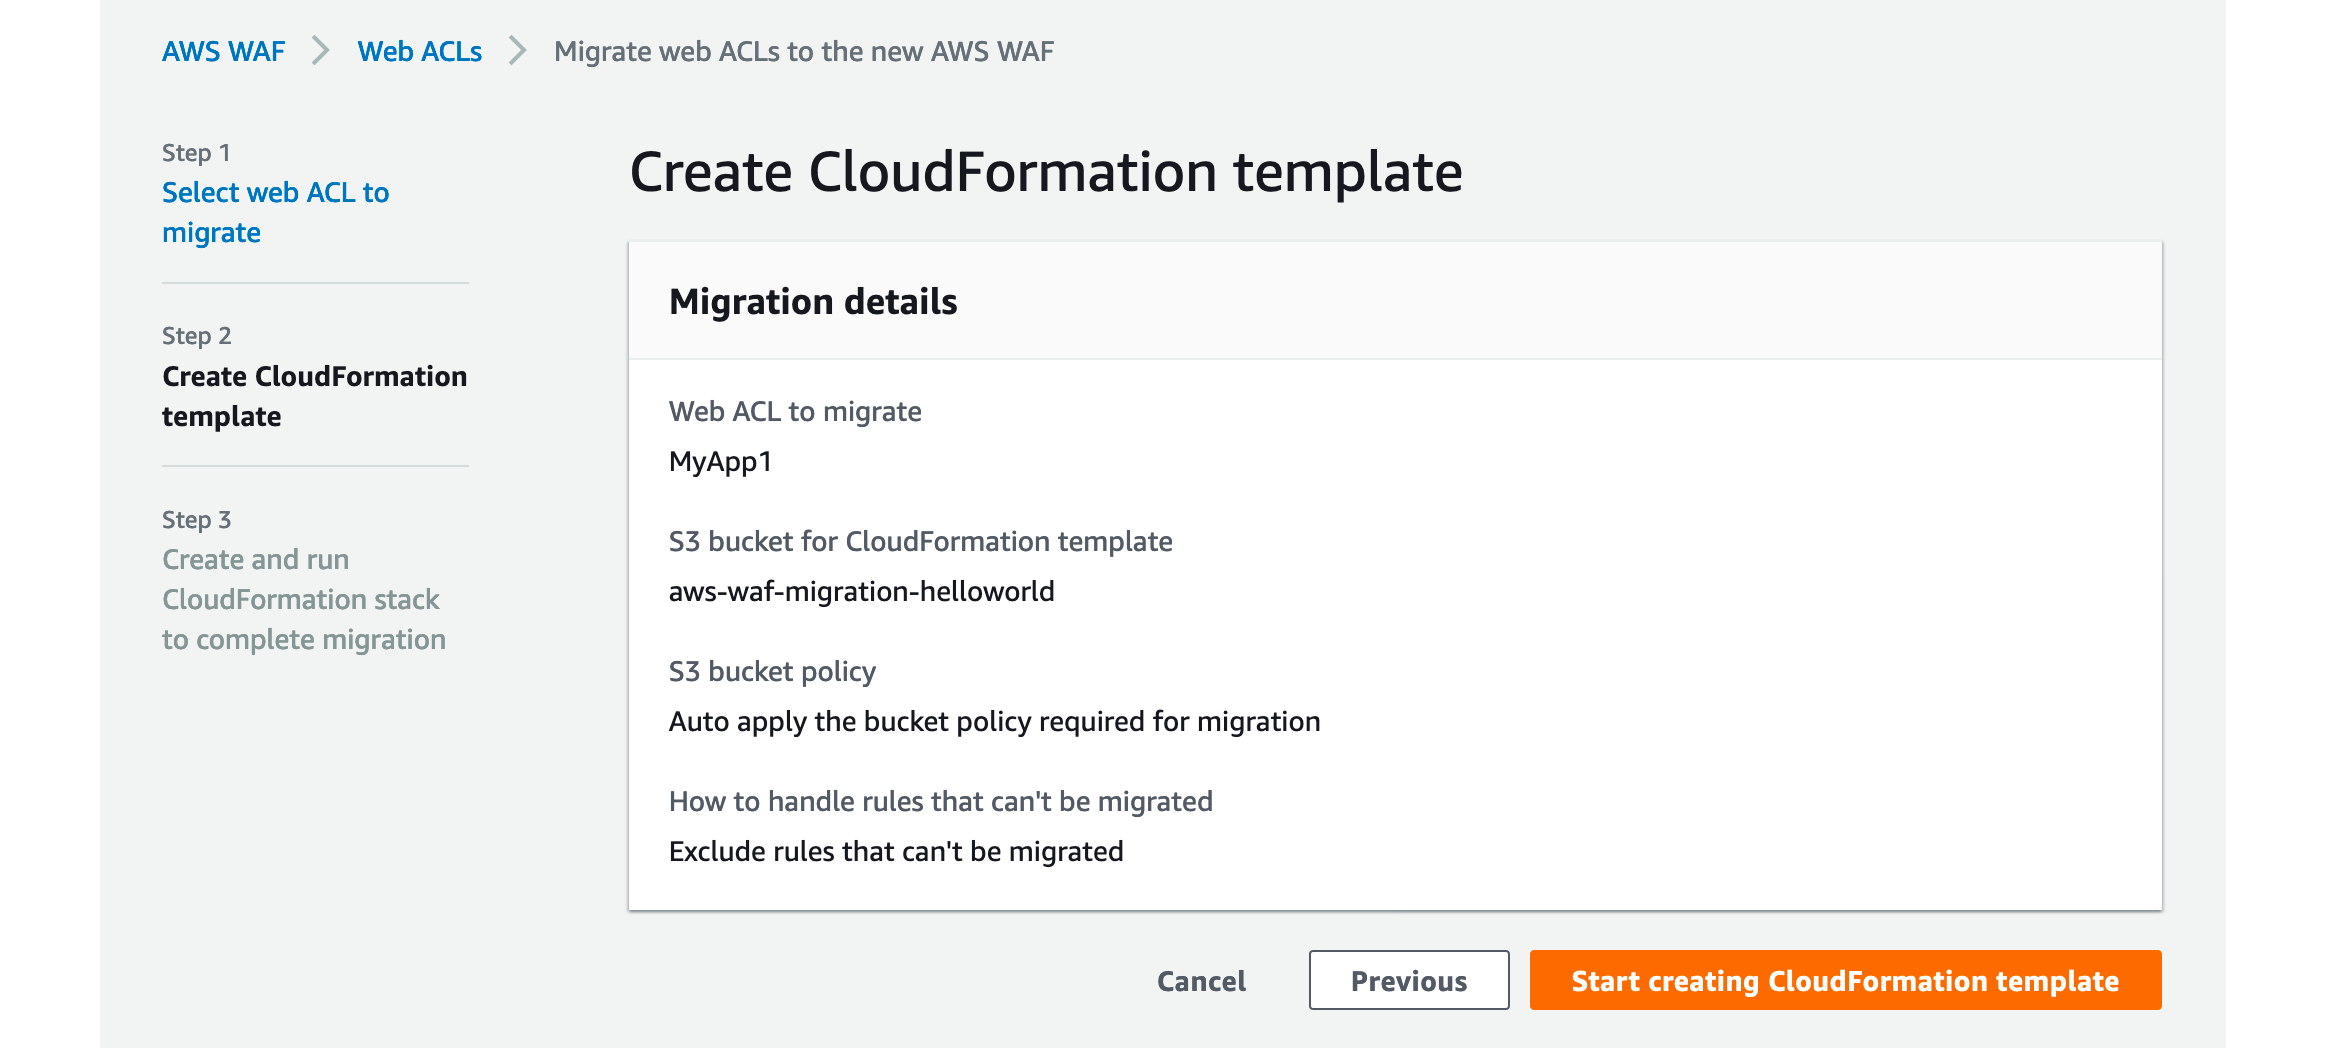Select breadcrumb text Migrate web ACLs
The width and height of the screenshot is (2326, 1048).
(x=805, y=51)
